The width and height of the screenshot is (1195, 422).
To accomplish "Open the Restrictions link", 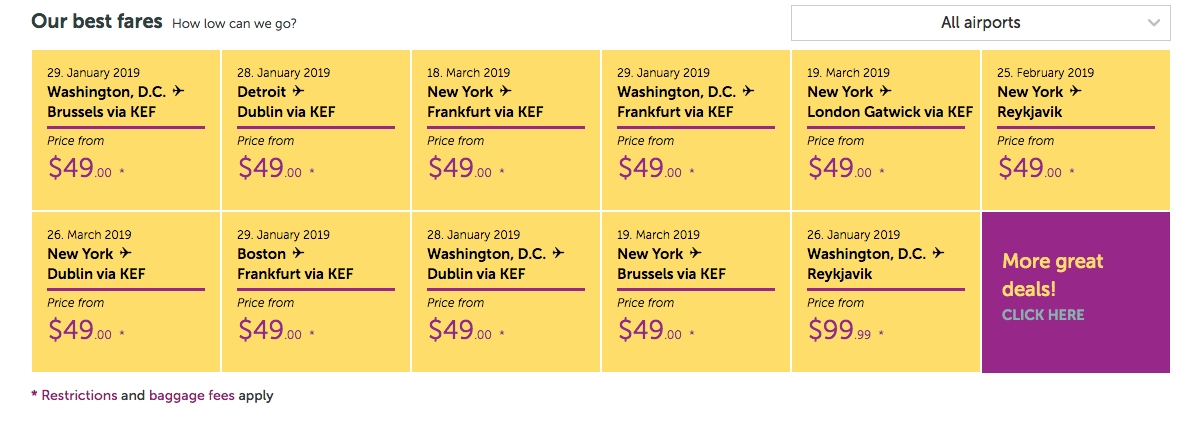I will 79,396.
